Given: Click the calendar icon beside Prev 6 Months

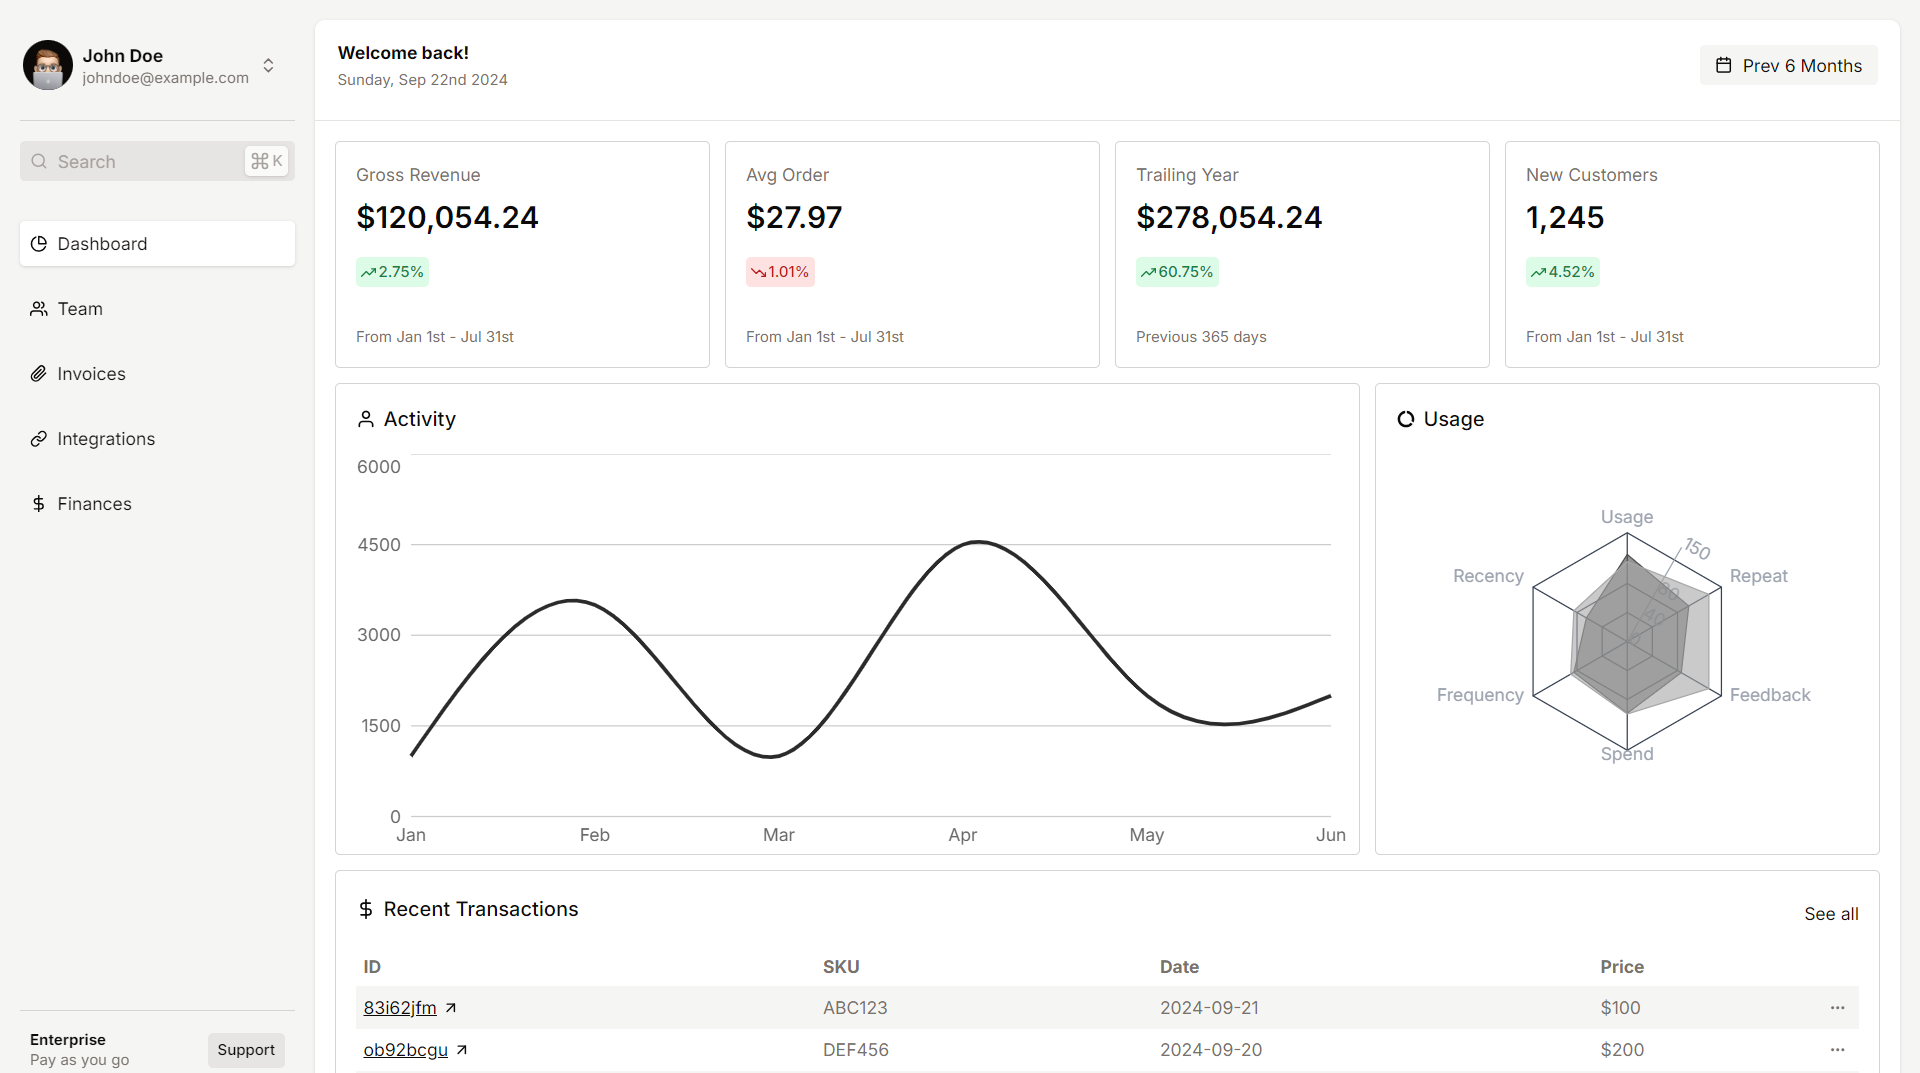Looking at the screenshot, I should coord(1724,65).
